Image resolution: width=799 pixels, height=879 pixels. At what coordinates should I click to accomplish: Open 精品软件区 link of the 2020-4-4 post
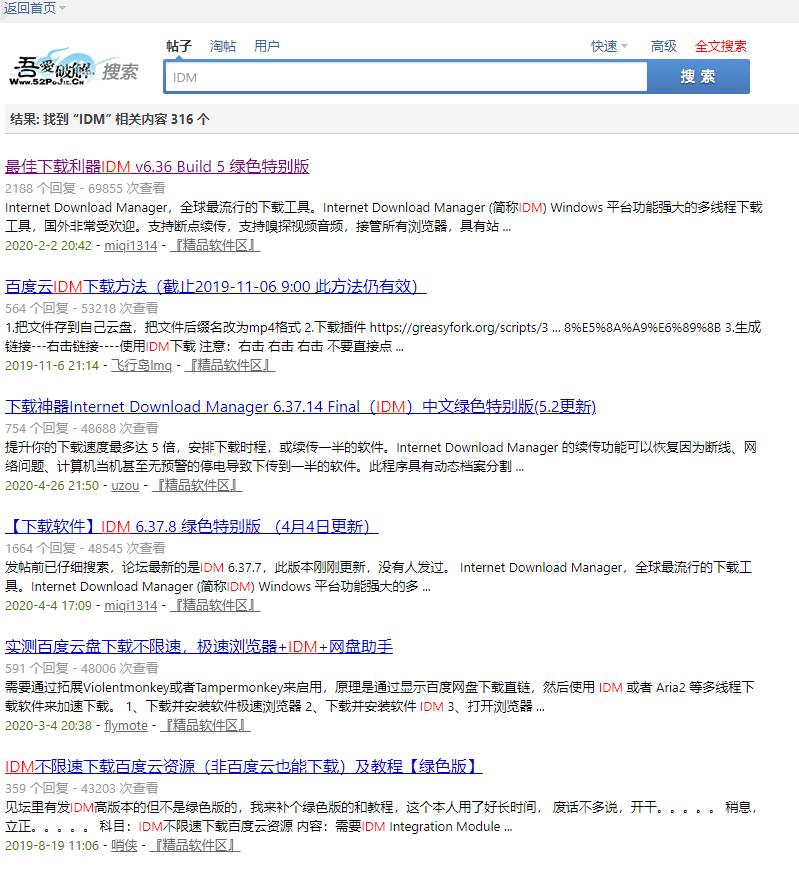(x=215, y=605)
